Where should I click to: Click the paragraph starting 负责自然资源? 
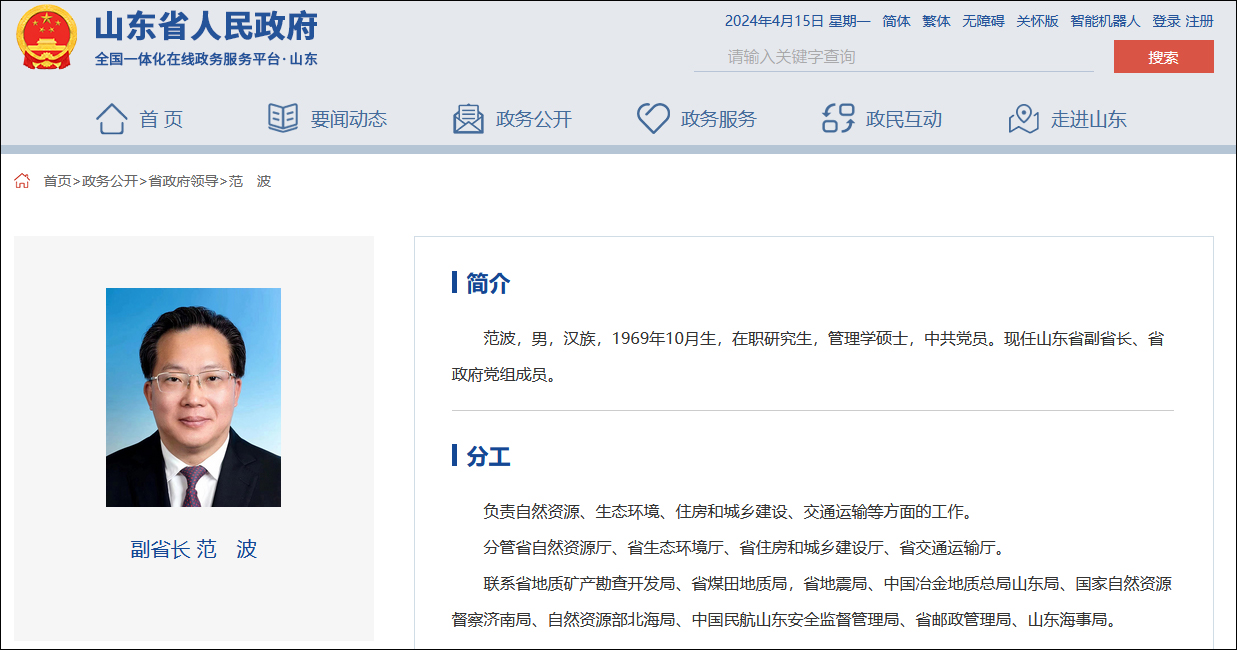(x=729, y=512)
